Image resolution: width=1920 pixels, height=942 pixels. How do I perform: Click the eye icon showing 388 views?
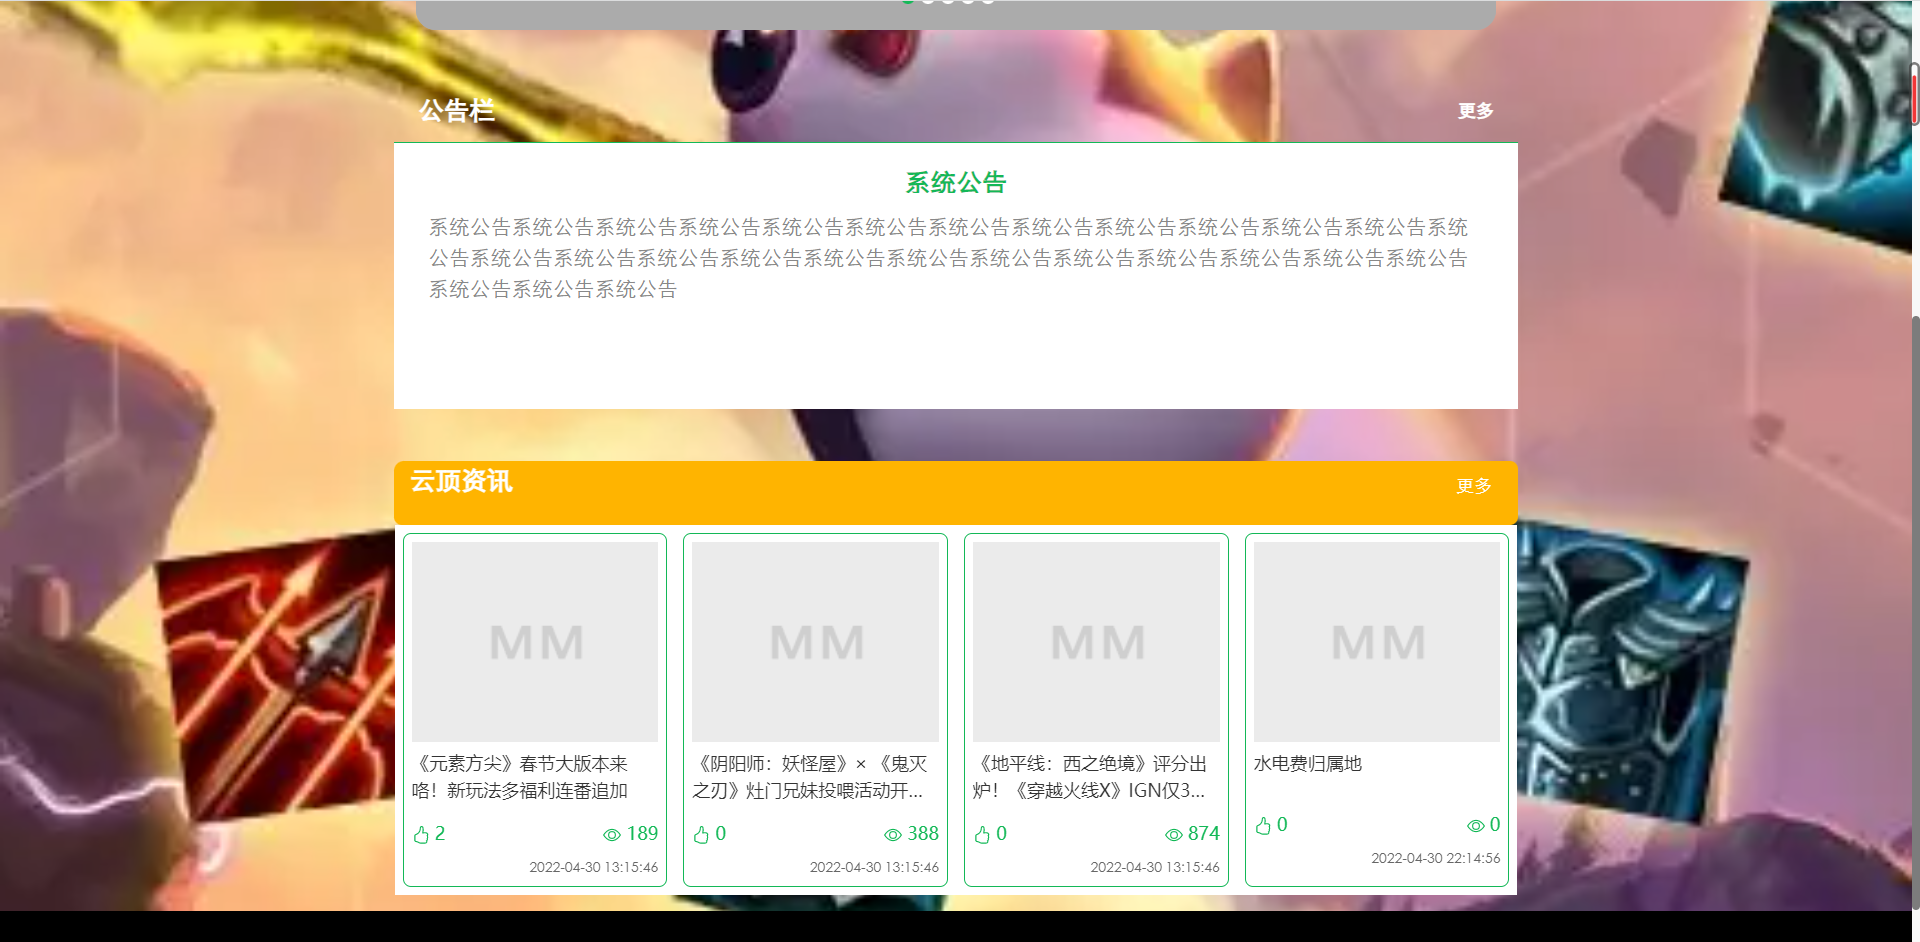[893, 834]
